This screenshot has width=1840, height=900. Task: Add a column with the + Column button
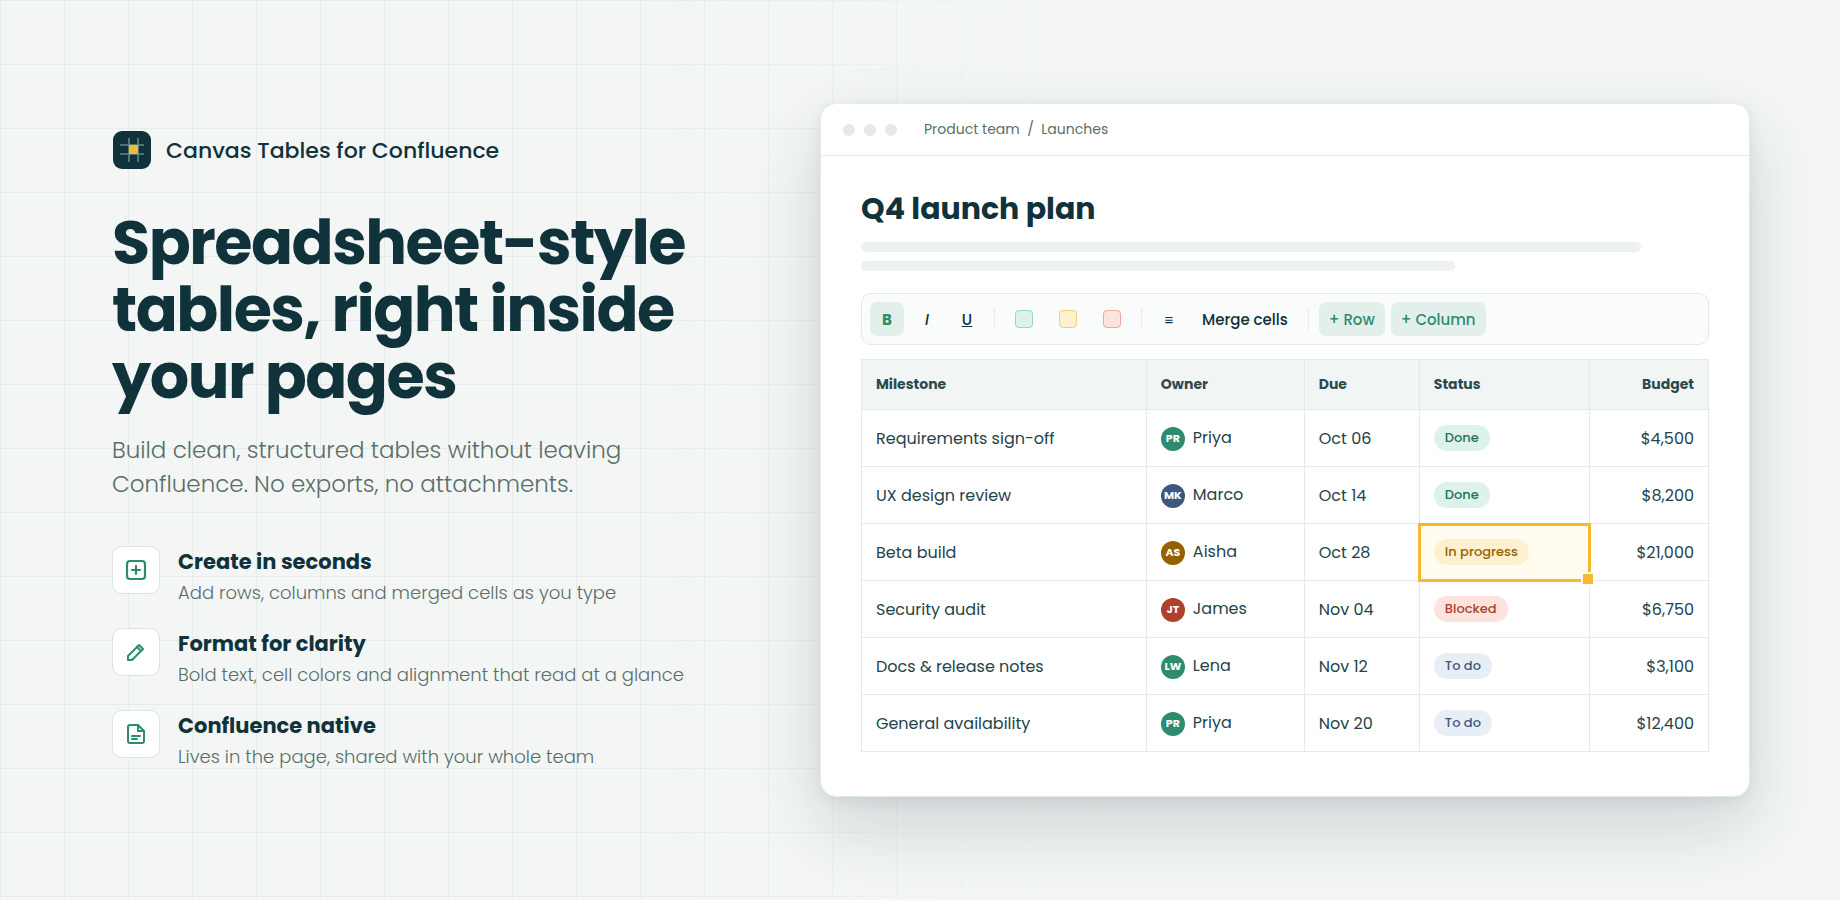[1438, 319]
